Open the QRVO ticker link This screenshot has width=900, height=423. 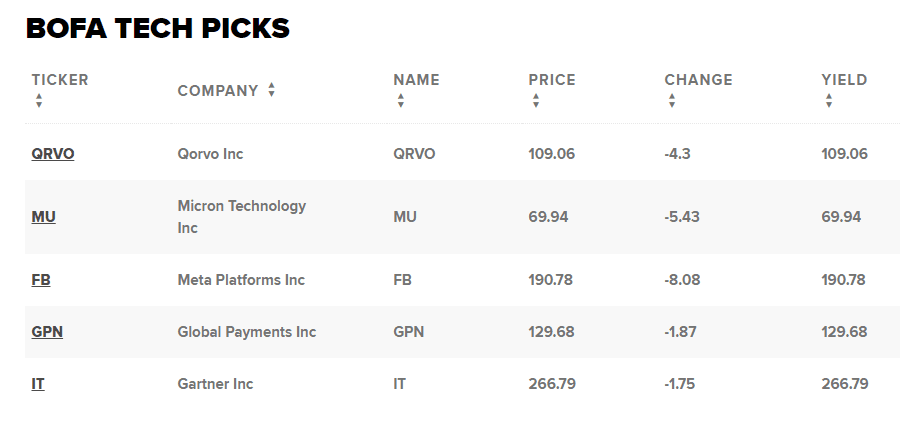point(53,154)
